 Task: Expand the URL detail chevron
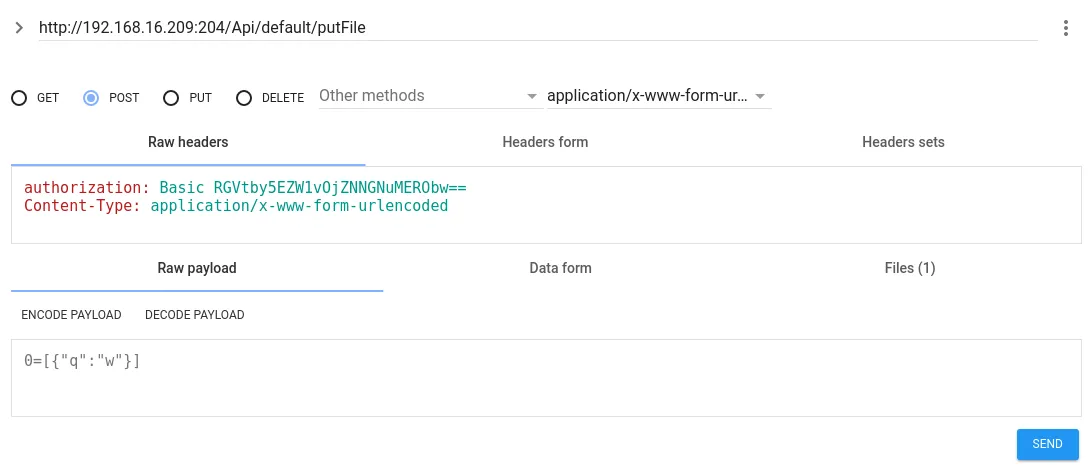point(19,28)
